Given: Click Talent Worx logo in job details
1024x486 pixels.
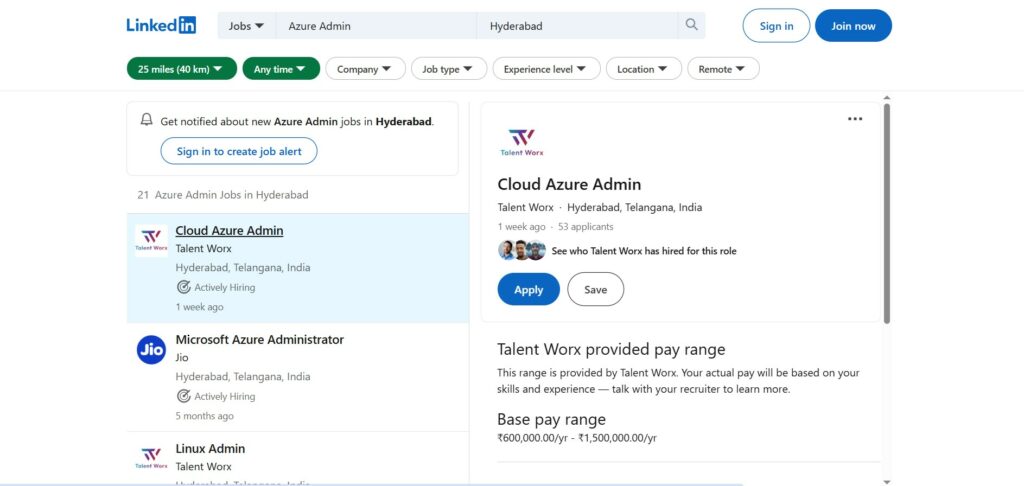Looking at the screenshot, I should pyautogui.click(x=521, y=142).
